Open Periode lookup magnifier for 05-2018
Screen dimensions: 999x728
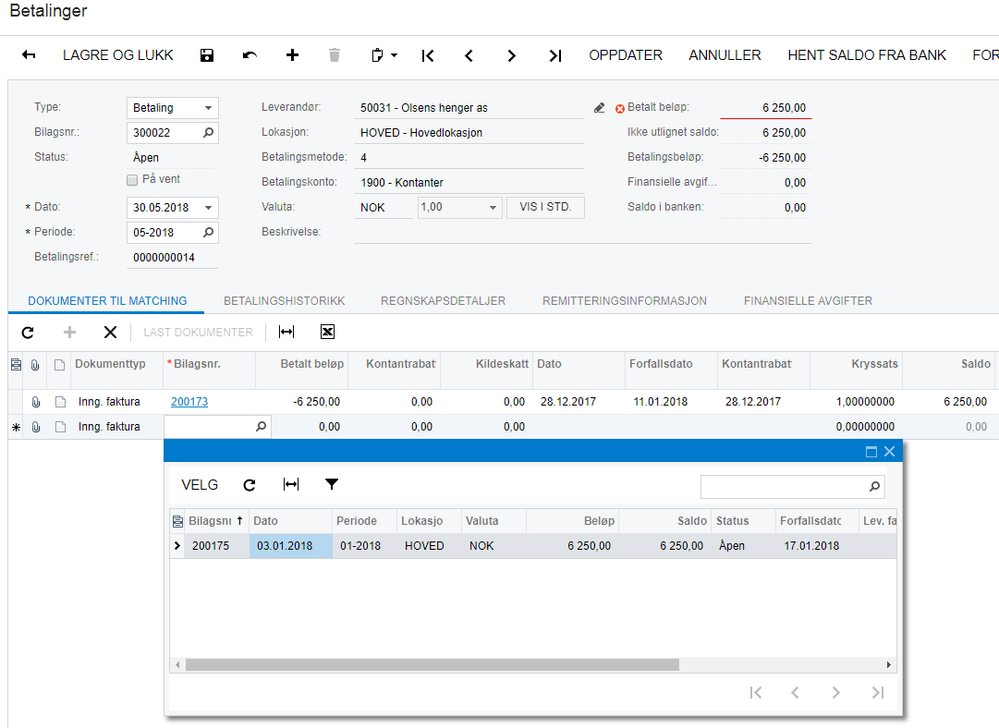coord(208,232)
